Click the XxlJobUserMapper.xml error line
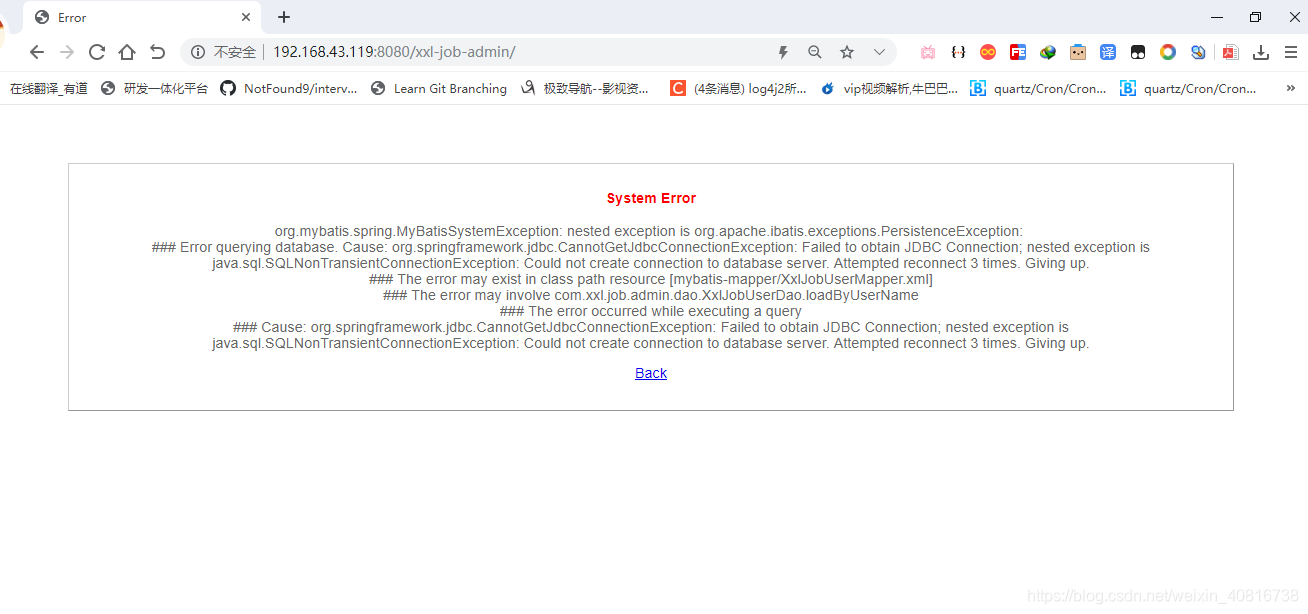The height and width of the screenshot is (614, 1308). [651, 279]
